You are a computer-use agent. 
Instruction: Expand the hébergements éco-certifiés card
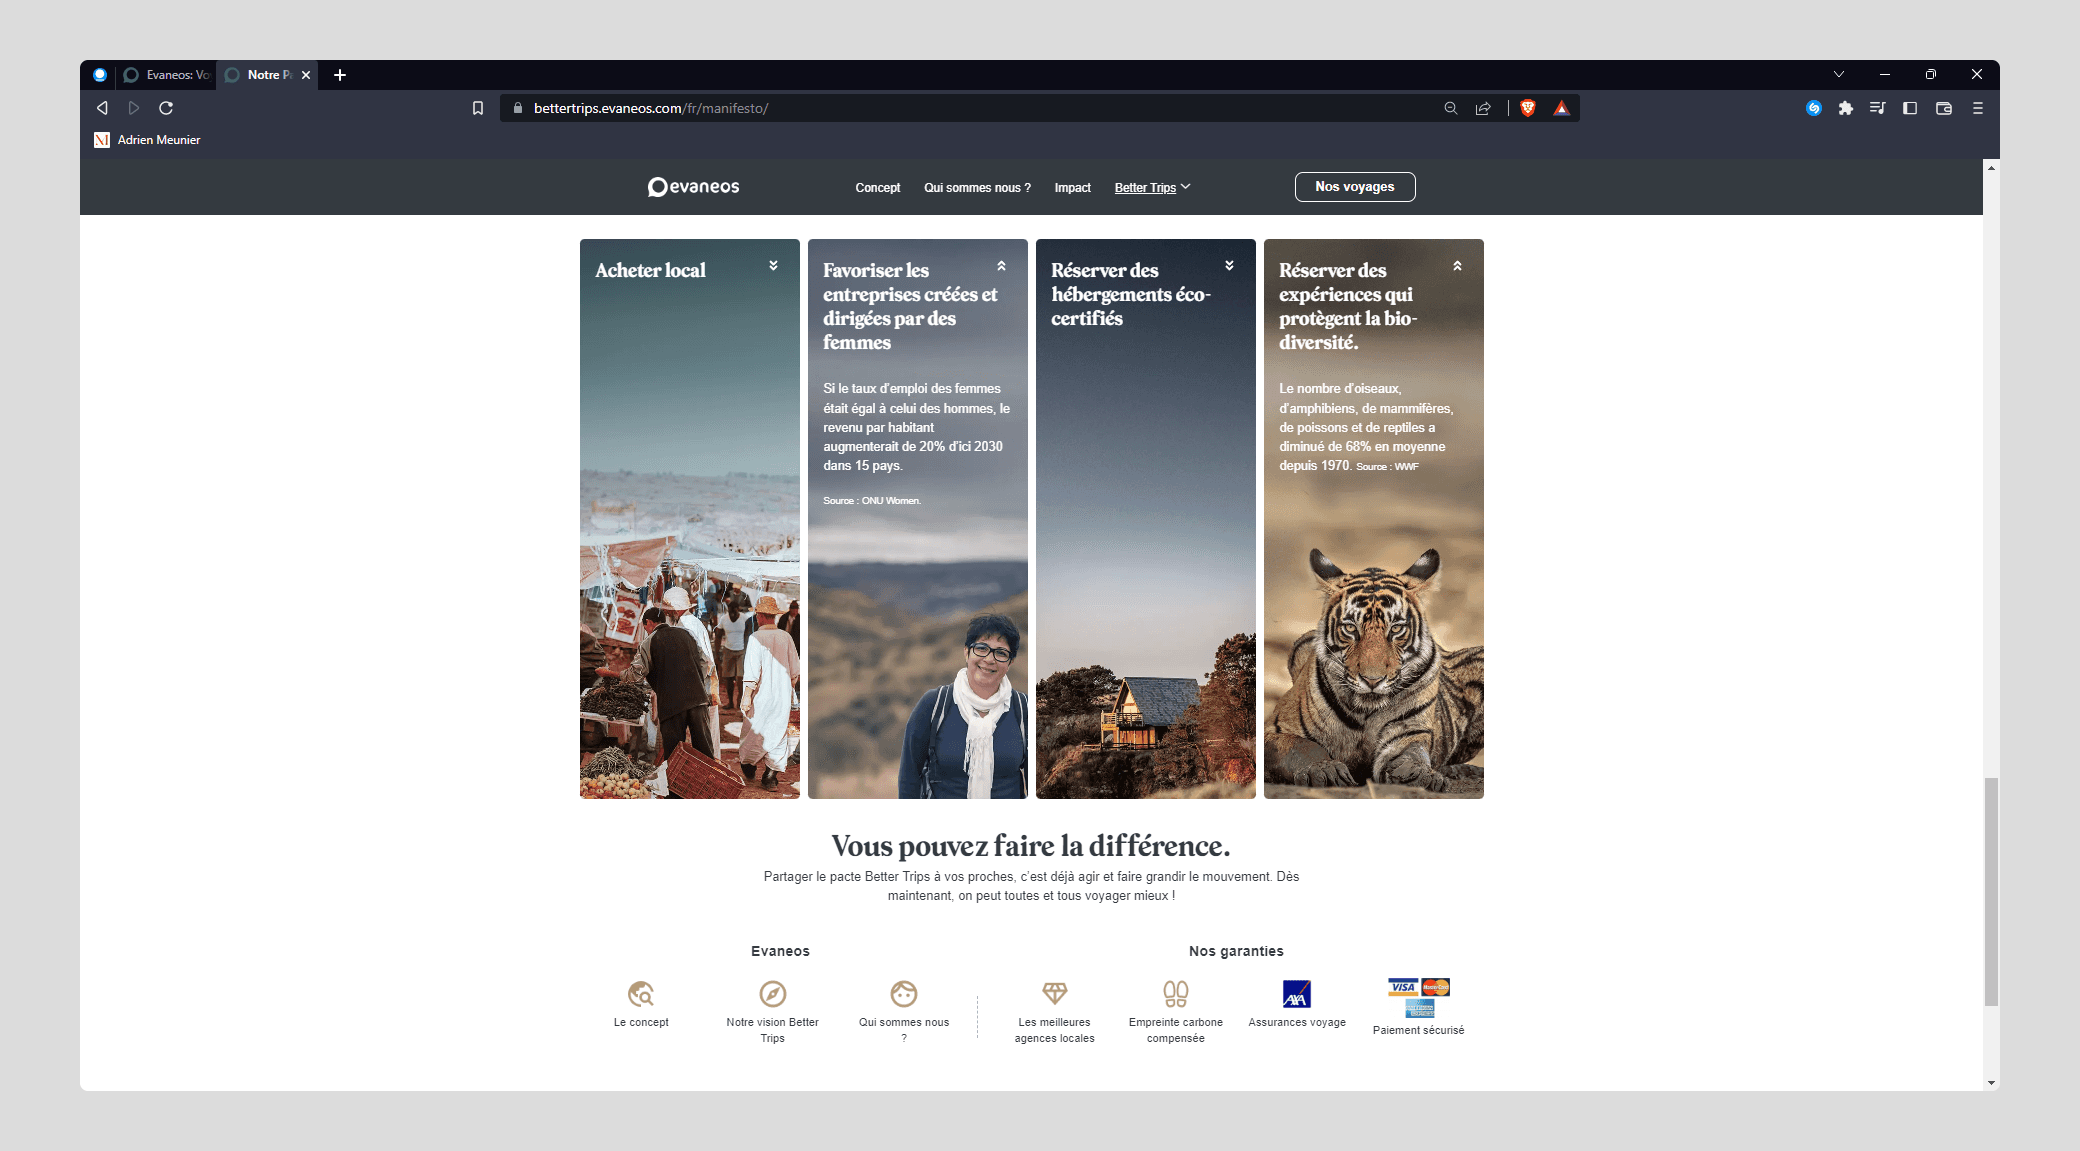1229,266
